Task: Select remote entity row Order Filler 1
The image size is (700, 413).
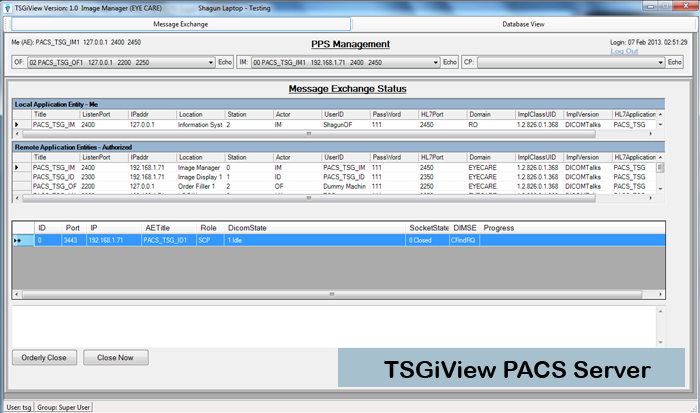Action: 334,186
